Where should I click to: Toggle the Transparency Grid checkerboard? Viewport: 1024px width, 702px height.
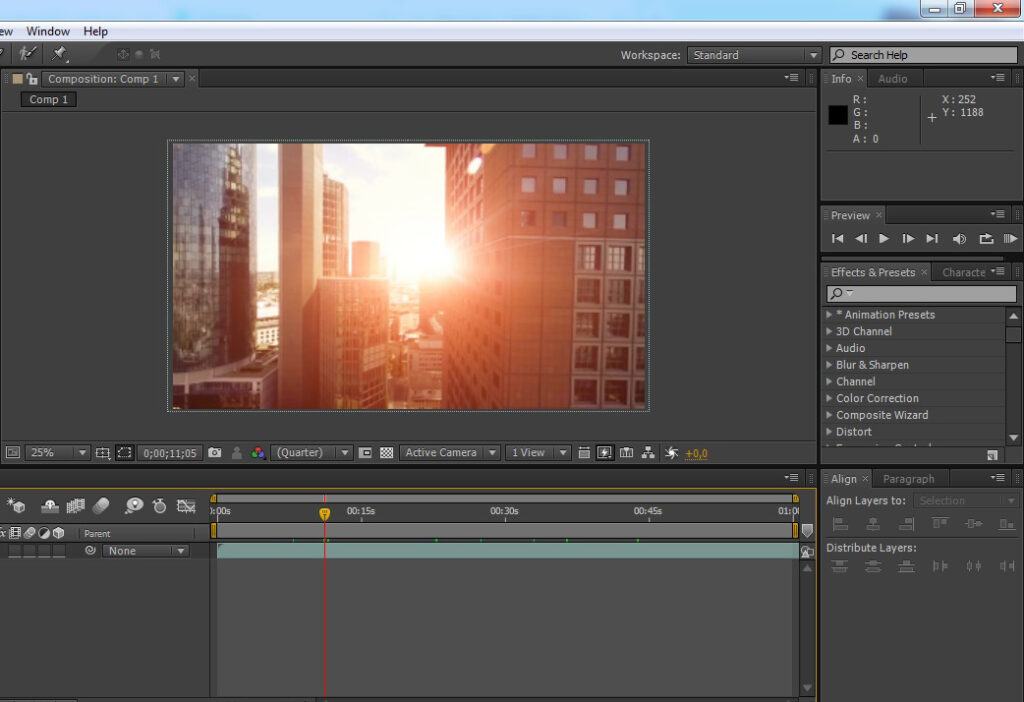point(386,453)
